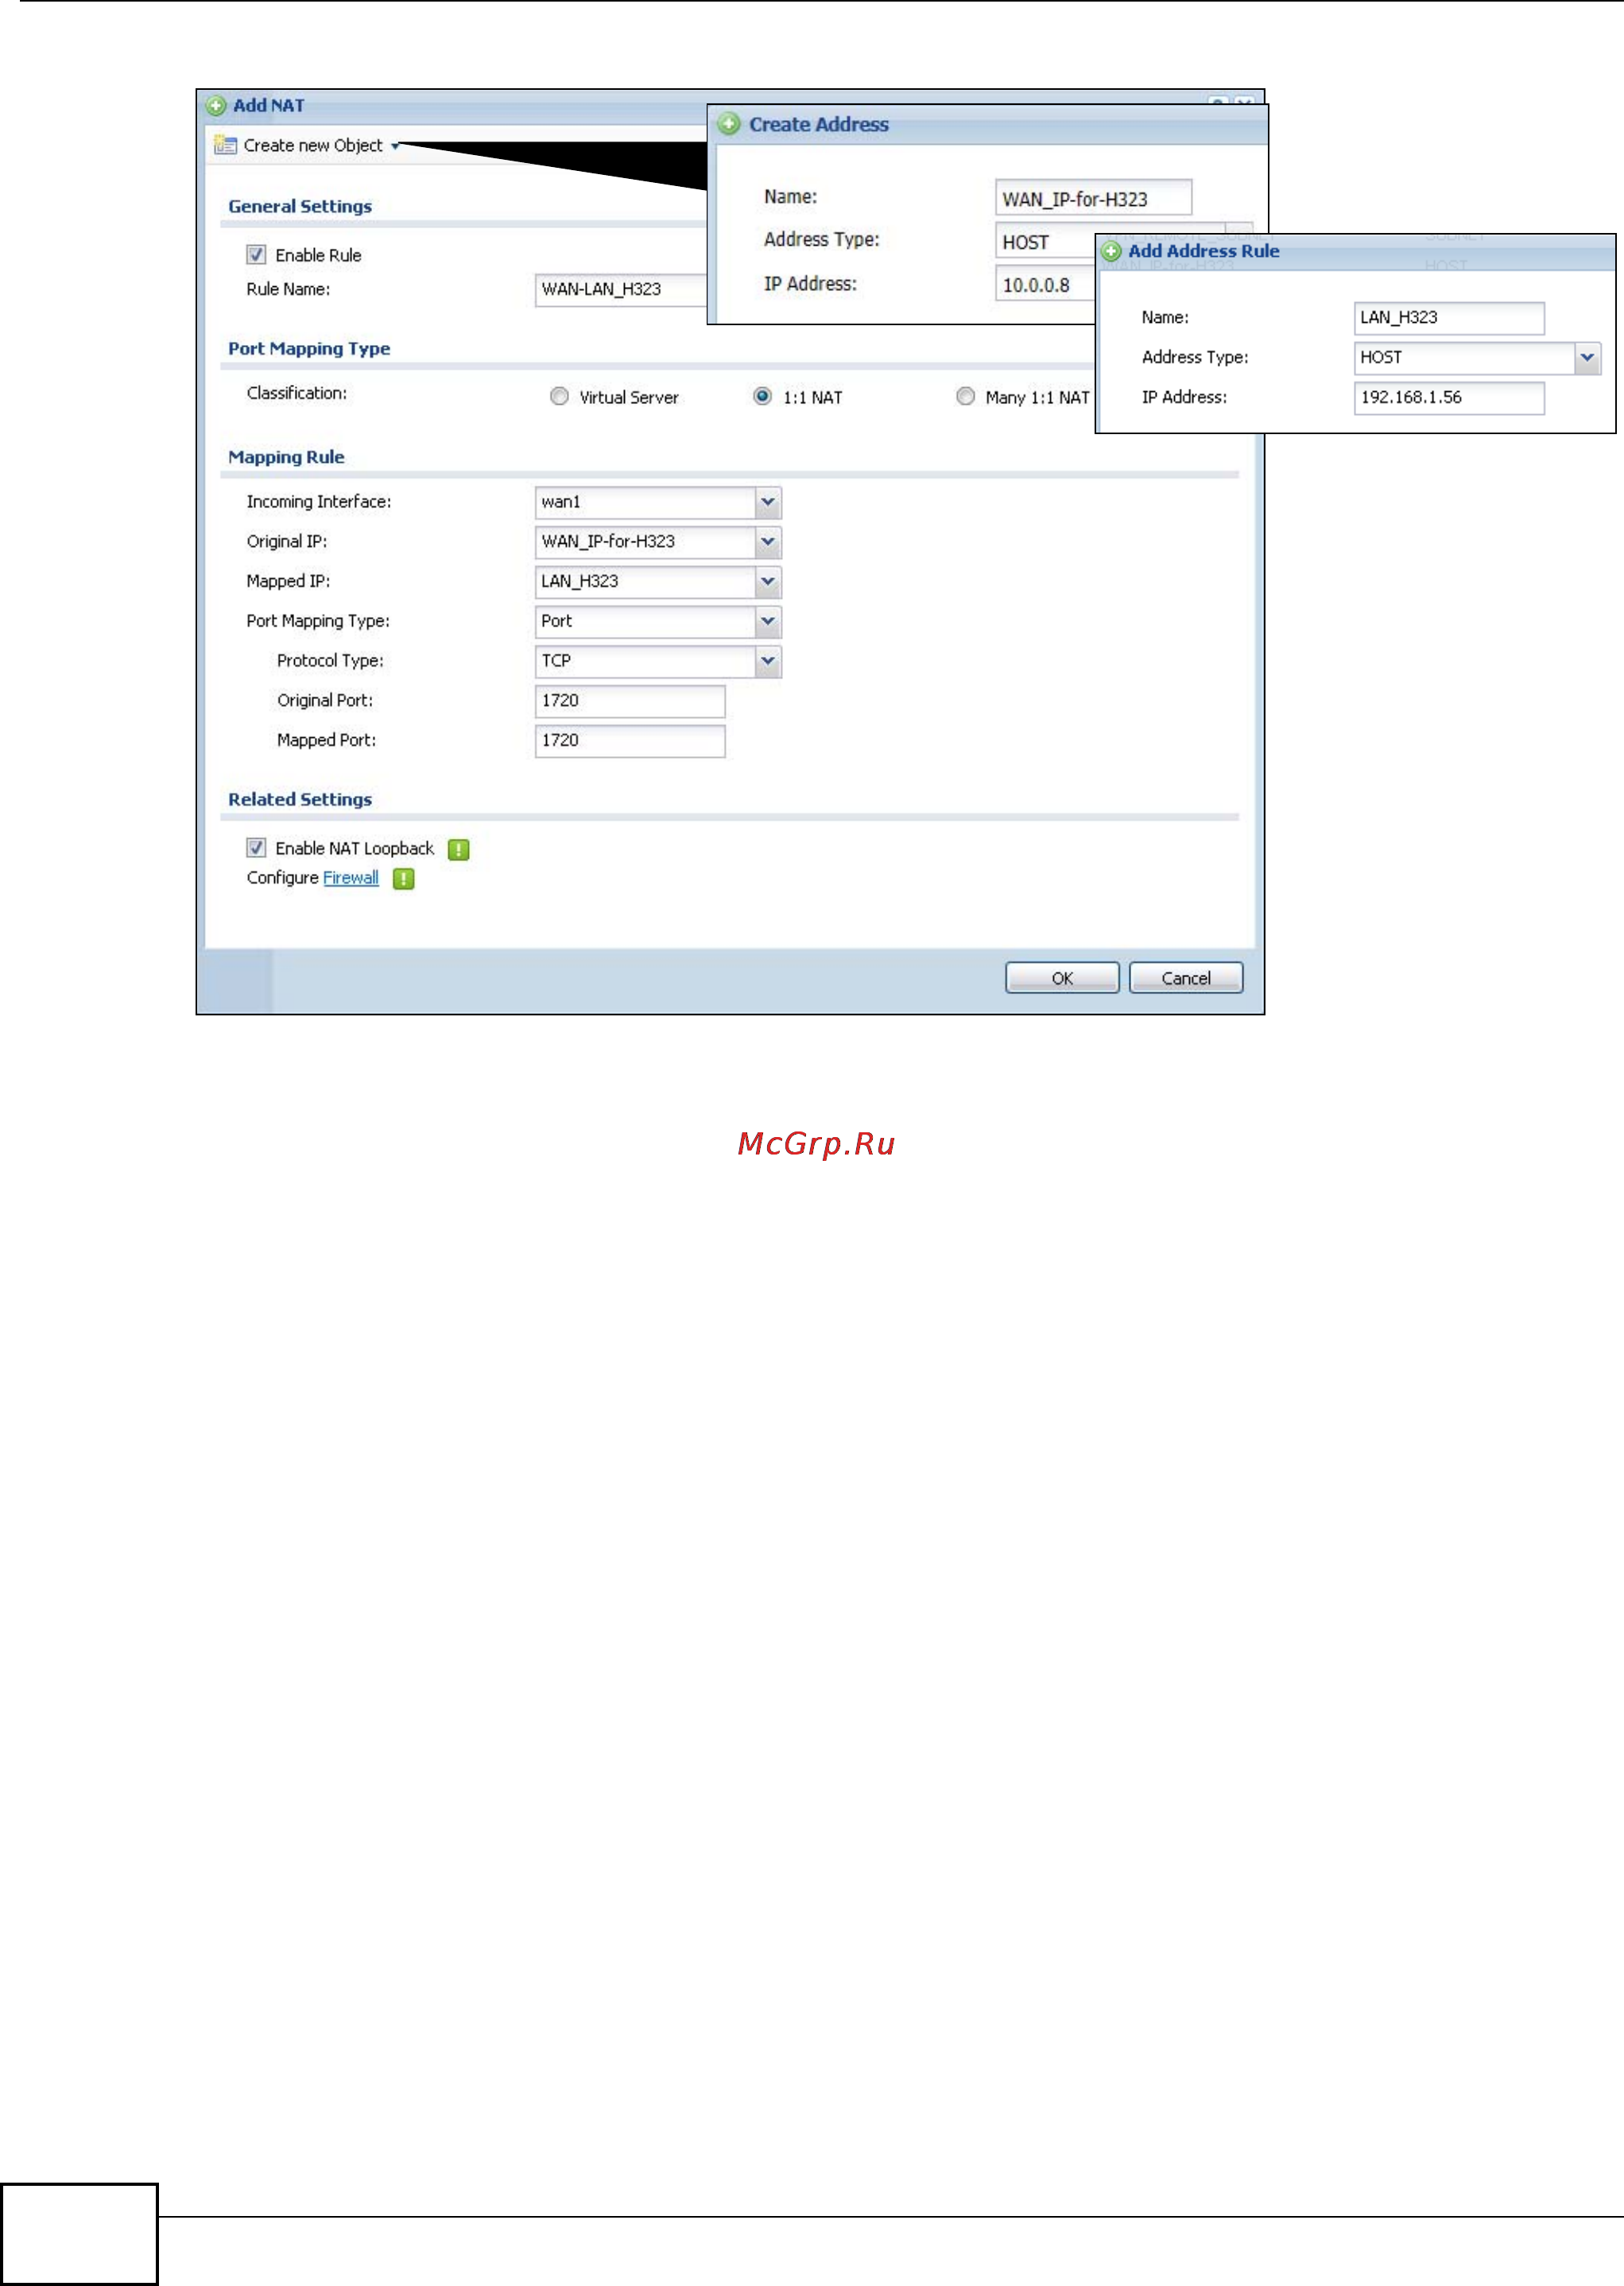This screenshot has width=1624, height=2286.
Task: Click the Enable NAT Loopback info icon
Action: 459,849
